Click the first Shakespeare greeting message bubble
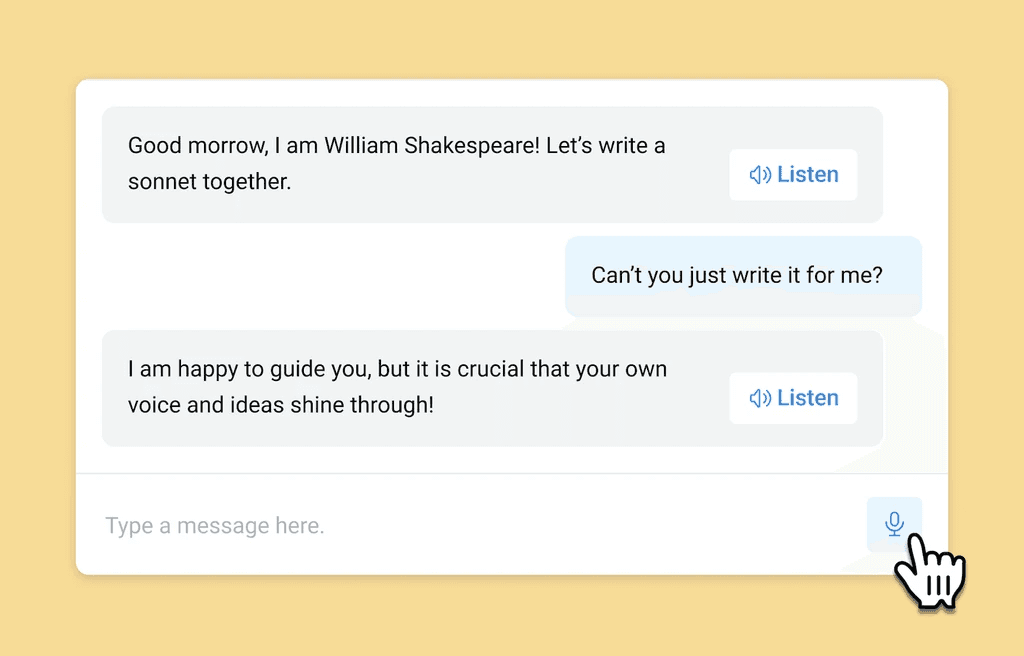 coord(420,202)
